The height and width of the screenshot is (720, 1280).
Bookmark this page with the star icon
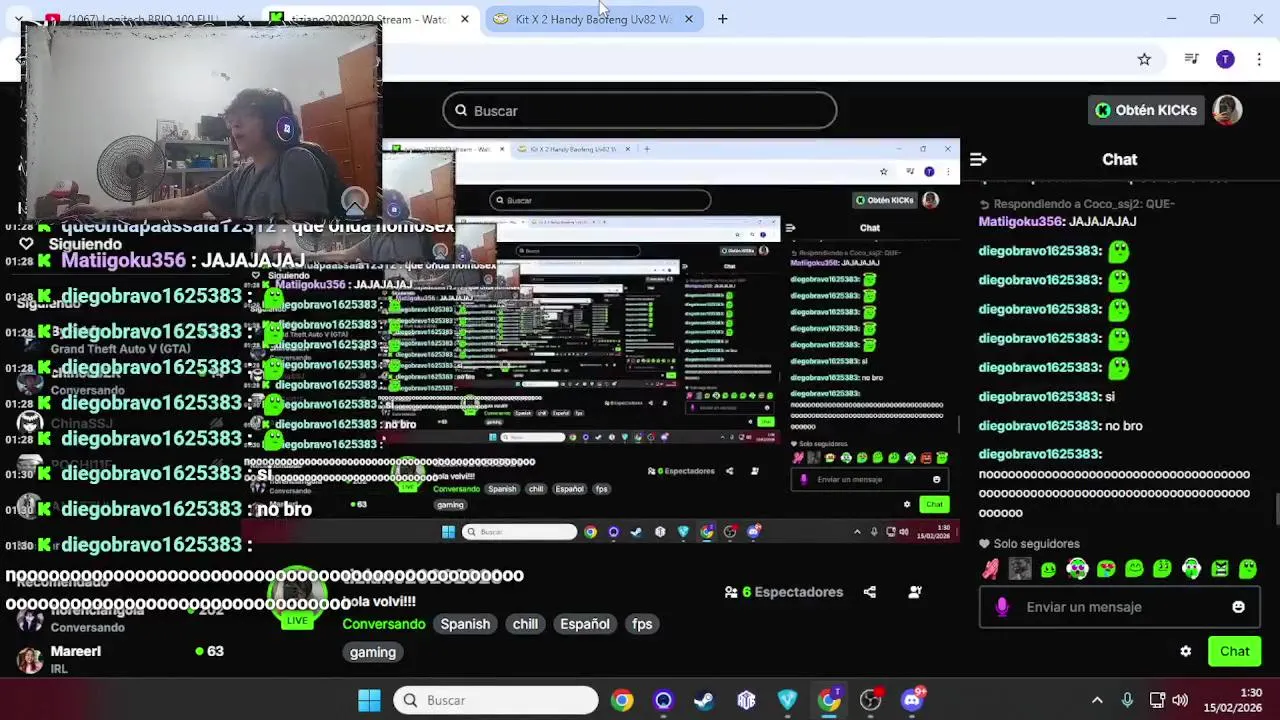(x=1144, y=60)
